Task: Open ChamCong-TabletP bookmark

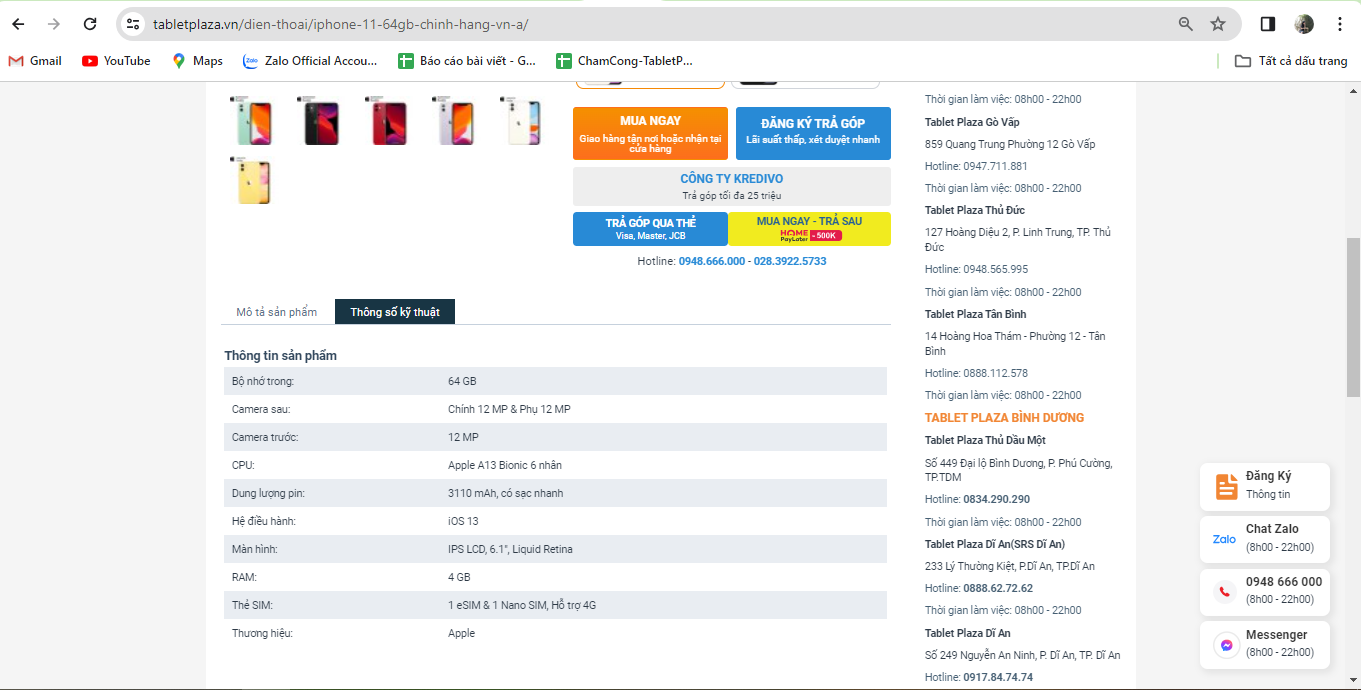Action: point(625,61)
